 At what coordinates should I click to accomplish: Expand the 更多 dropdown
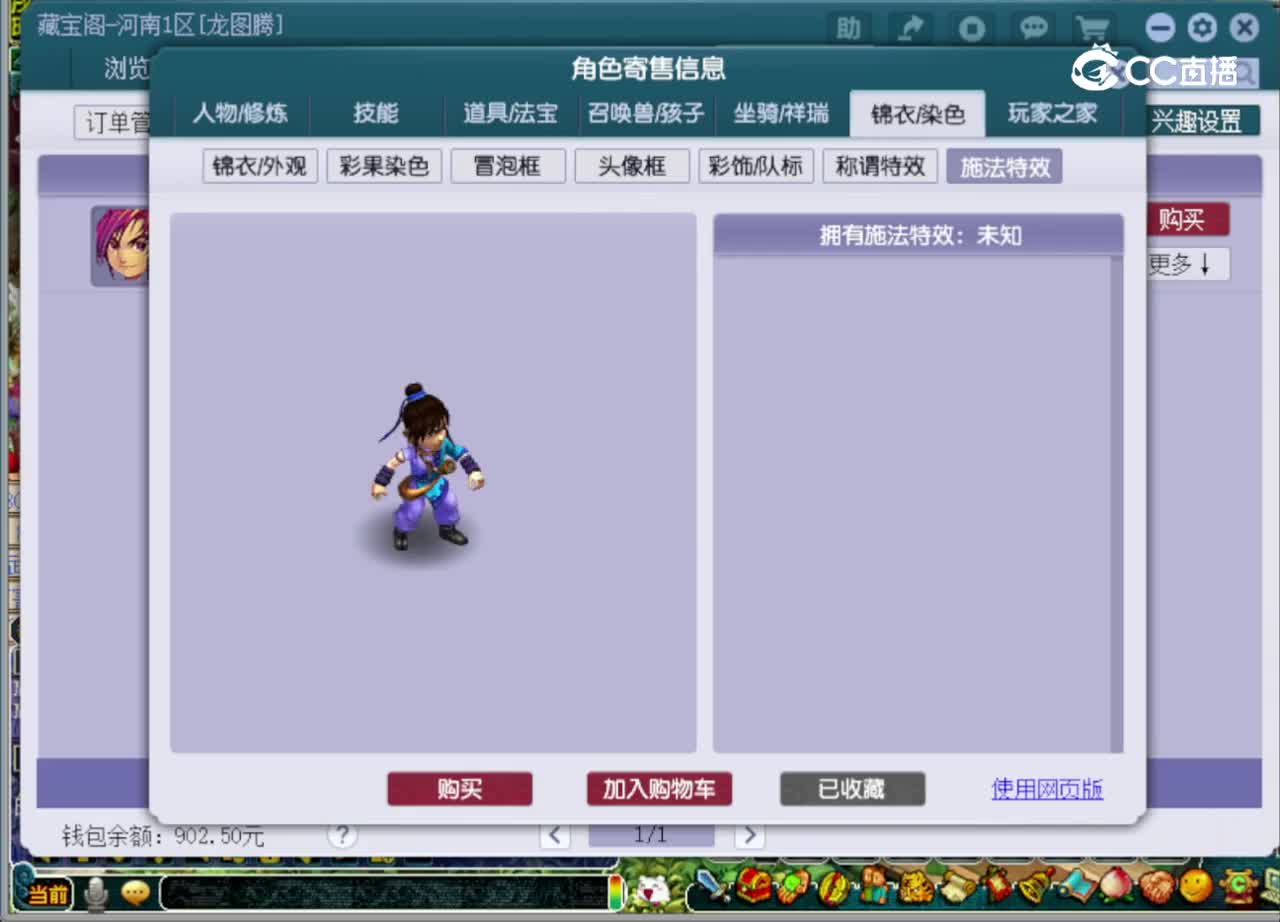pyautogui.click(x=1186, y=263)
